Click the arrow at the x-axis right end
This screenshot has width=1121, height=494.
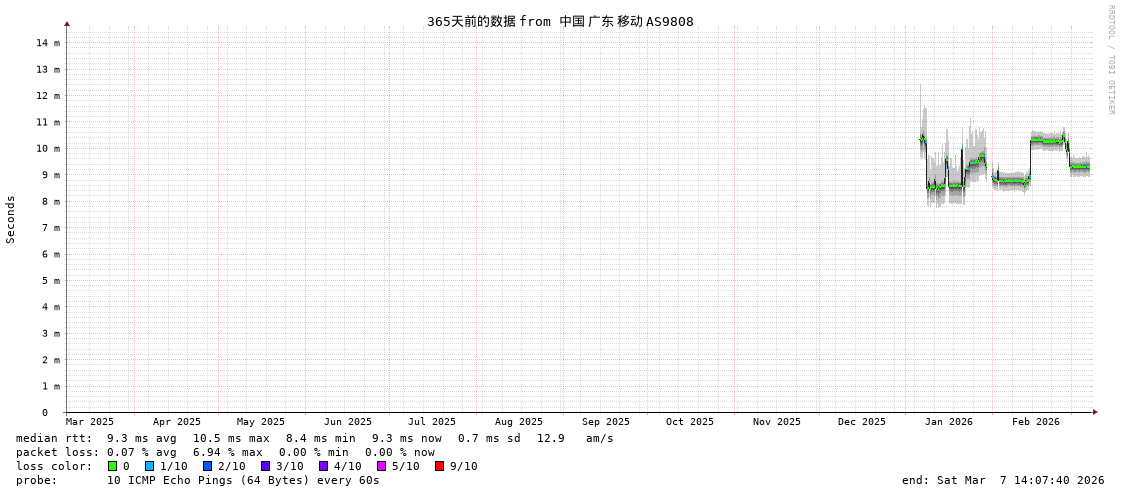click(x=1095, y=412)
